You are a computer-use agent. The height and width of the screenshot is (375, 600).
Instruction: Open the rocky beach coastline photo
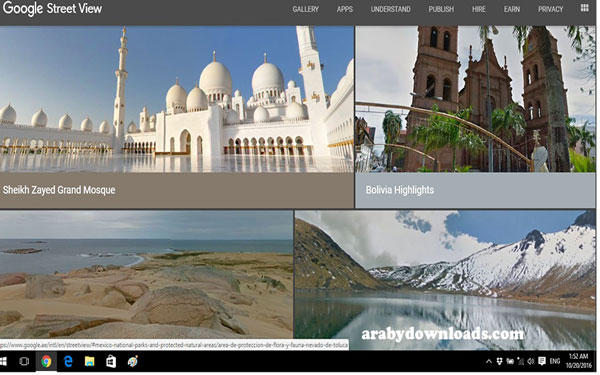pyautogui.click(x=146, y=274)
